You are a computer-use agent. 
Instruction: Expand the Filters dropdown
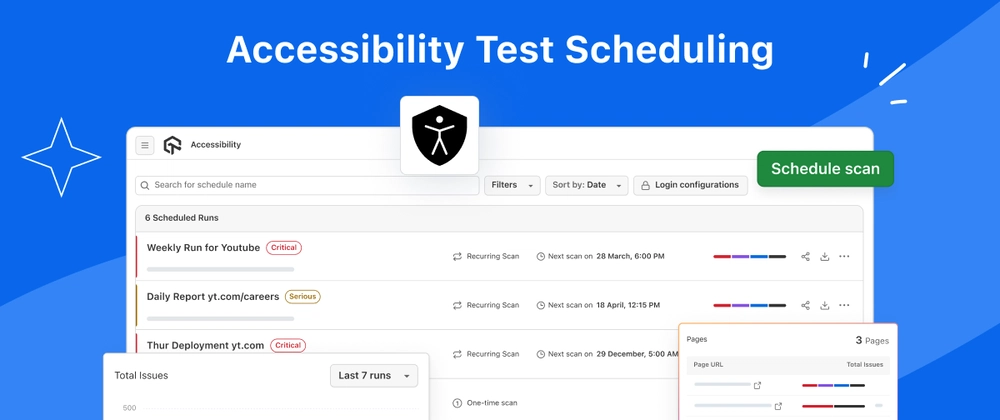pos(512,185)
